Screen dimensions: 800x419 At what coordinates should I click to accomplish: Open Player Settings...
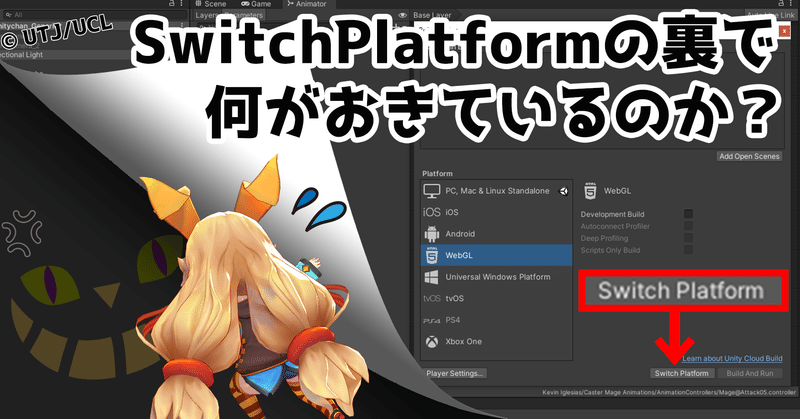(455, 373)
